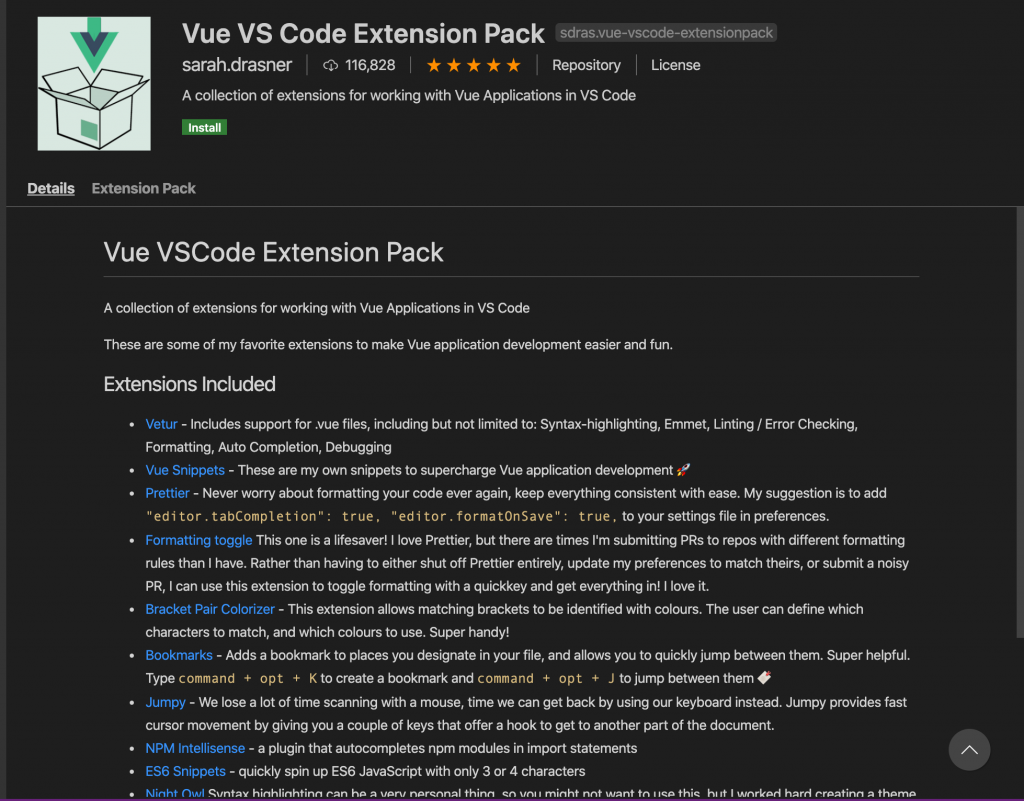Open the Prettier extension link
The height and width of the screenshot is (801, 1024).
pyautogui.click(x=167, y=493)
